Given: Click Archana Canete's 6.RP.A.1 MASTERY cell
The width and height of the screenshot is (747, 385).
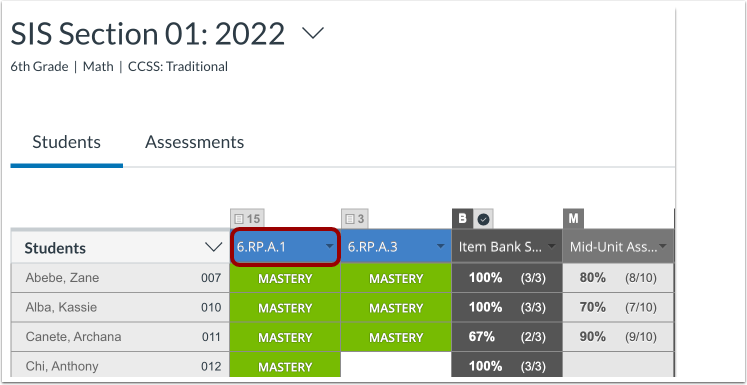Looking at the screenshot, I should (x=285, y=337).
